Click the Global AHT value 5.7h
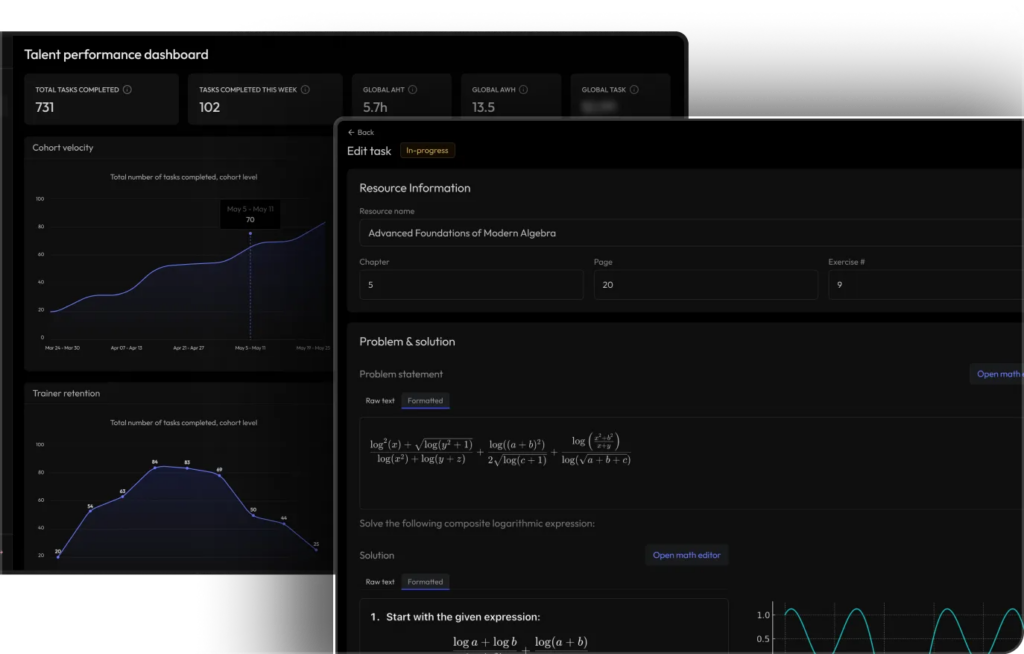This screenshot has width=1024, height=654. (x=375, y=107)
